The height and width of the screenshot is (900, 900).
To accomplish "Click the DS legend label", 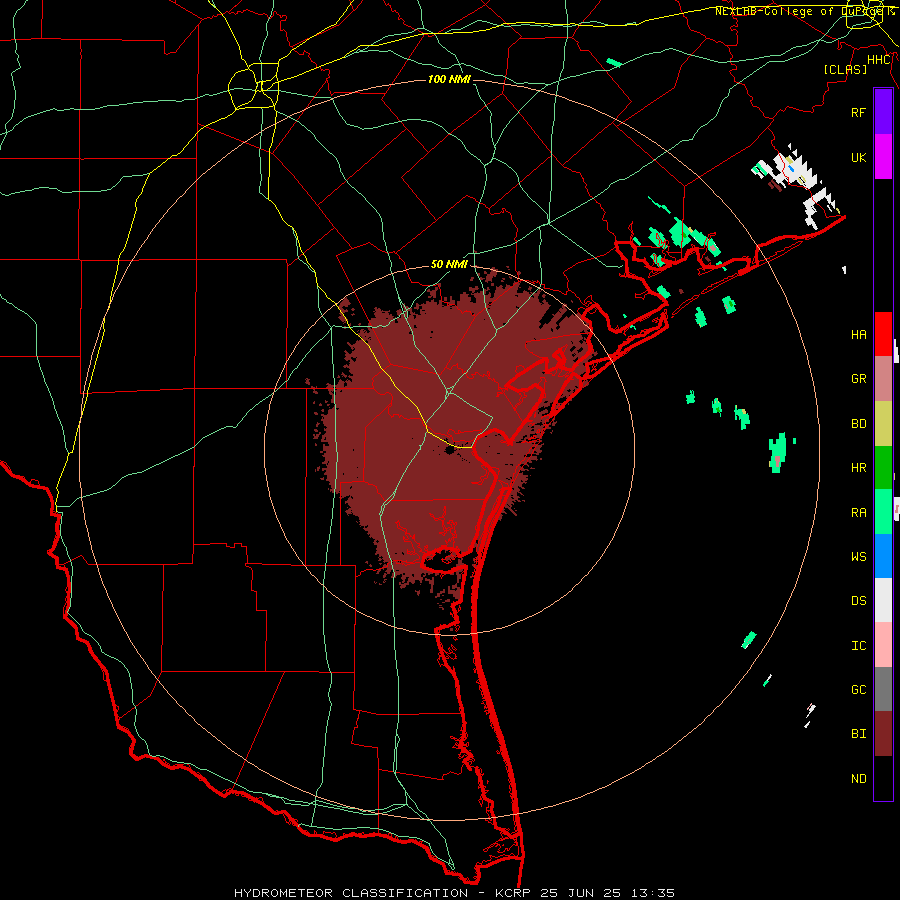I will [858, 601].
